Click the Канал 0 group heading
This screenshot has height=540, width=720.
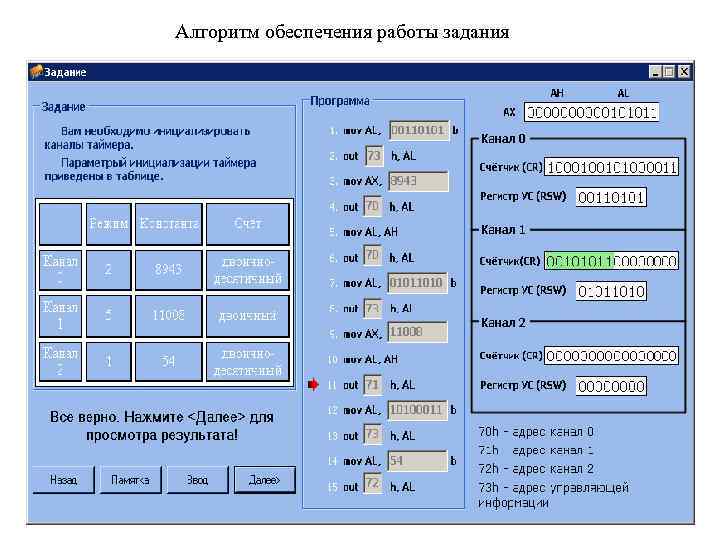[503, 139]
